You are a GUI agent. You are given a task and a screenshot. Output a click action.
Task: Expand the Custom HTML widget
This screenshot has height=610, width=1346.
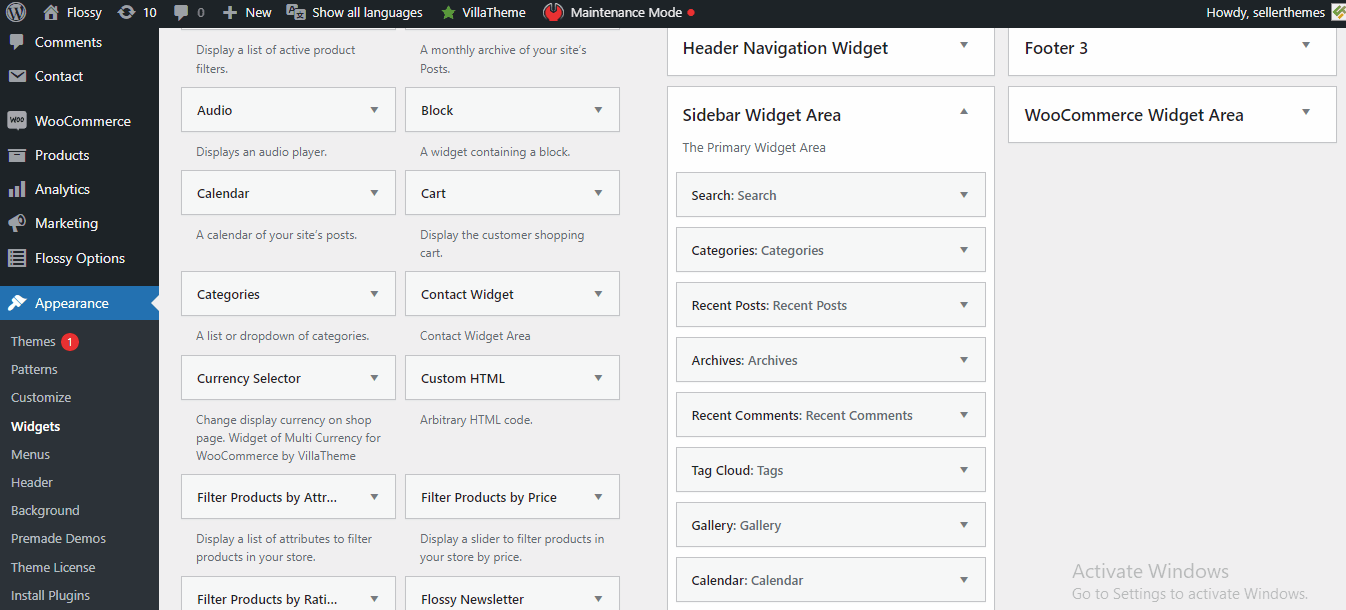tap(598, 378)
